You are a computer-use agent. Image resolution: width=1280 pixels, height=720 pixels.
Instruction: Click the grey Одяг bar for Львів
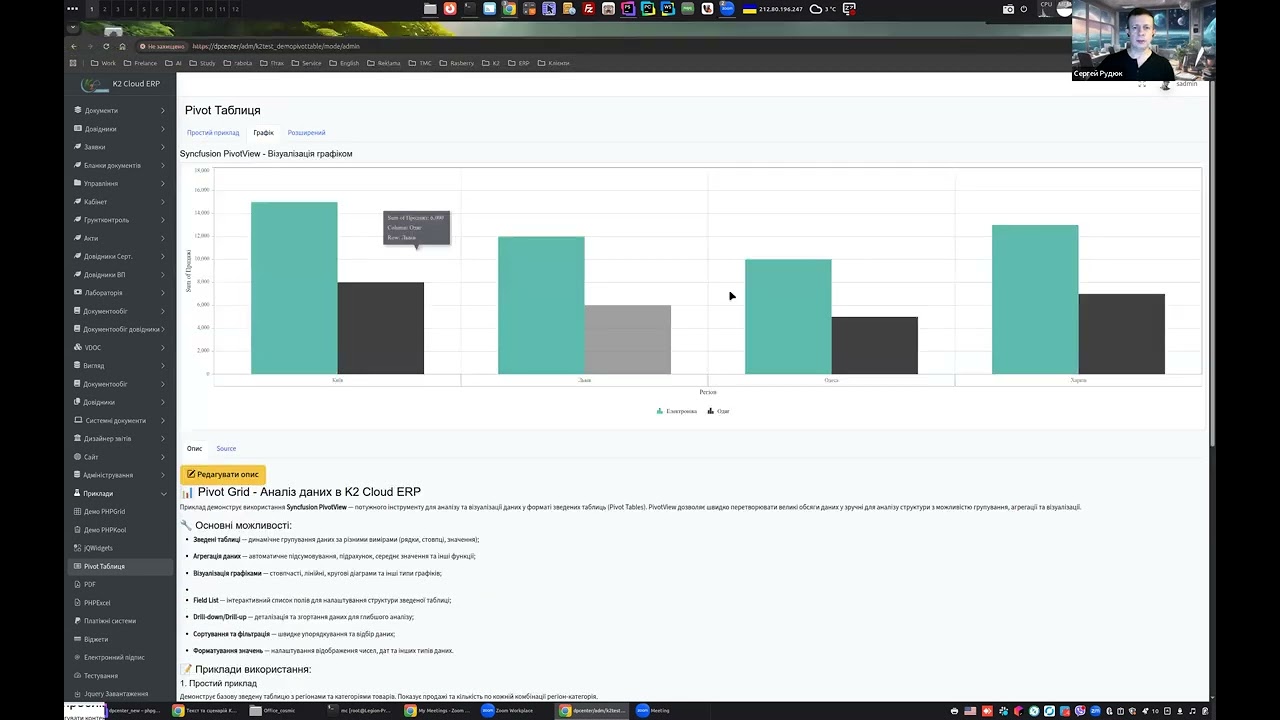click(x=627, y=340)
